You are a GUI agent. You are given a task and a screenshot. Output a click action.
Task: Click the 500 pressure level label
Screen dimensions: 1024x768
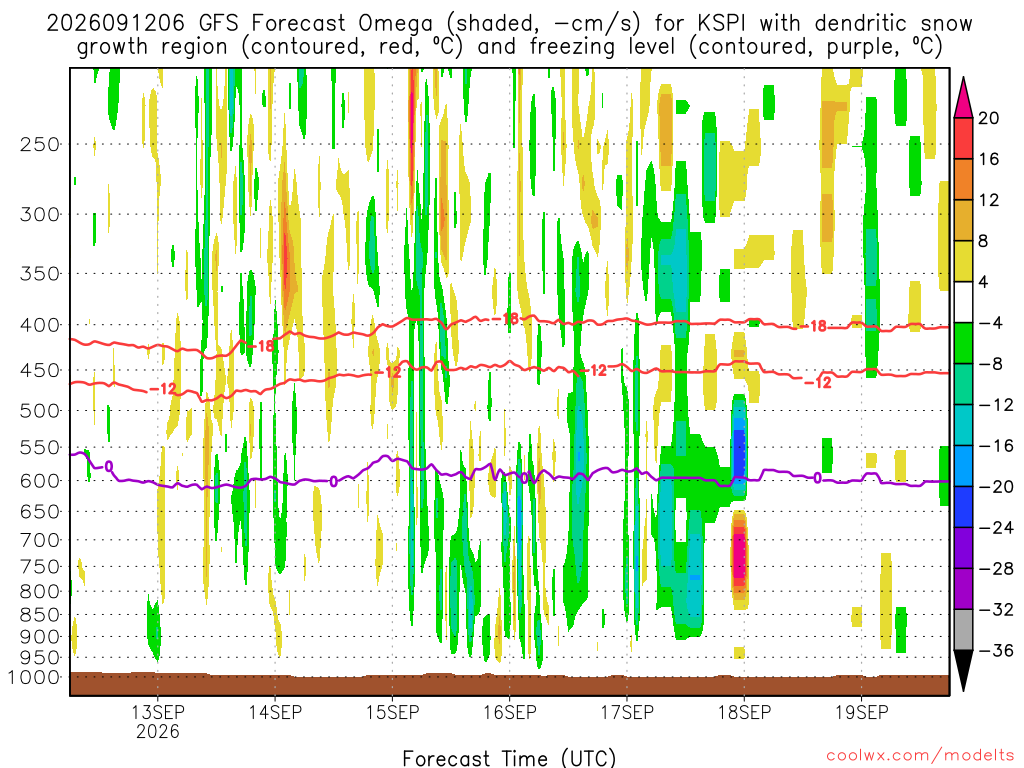pos(40,411)
